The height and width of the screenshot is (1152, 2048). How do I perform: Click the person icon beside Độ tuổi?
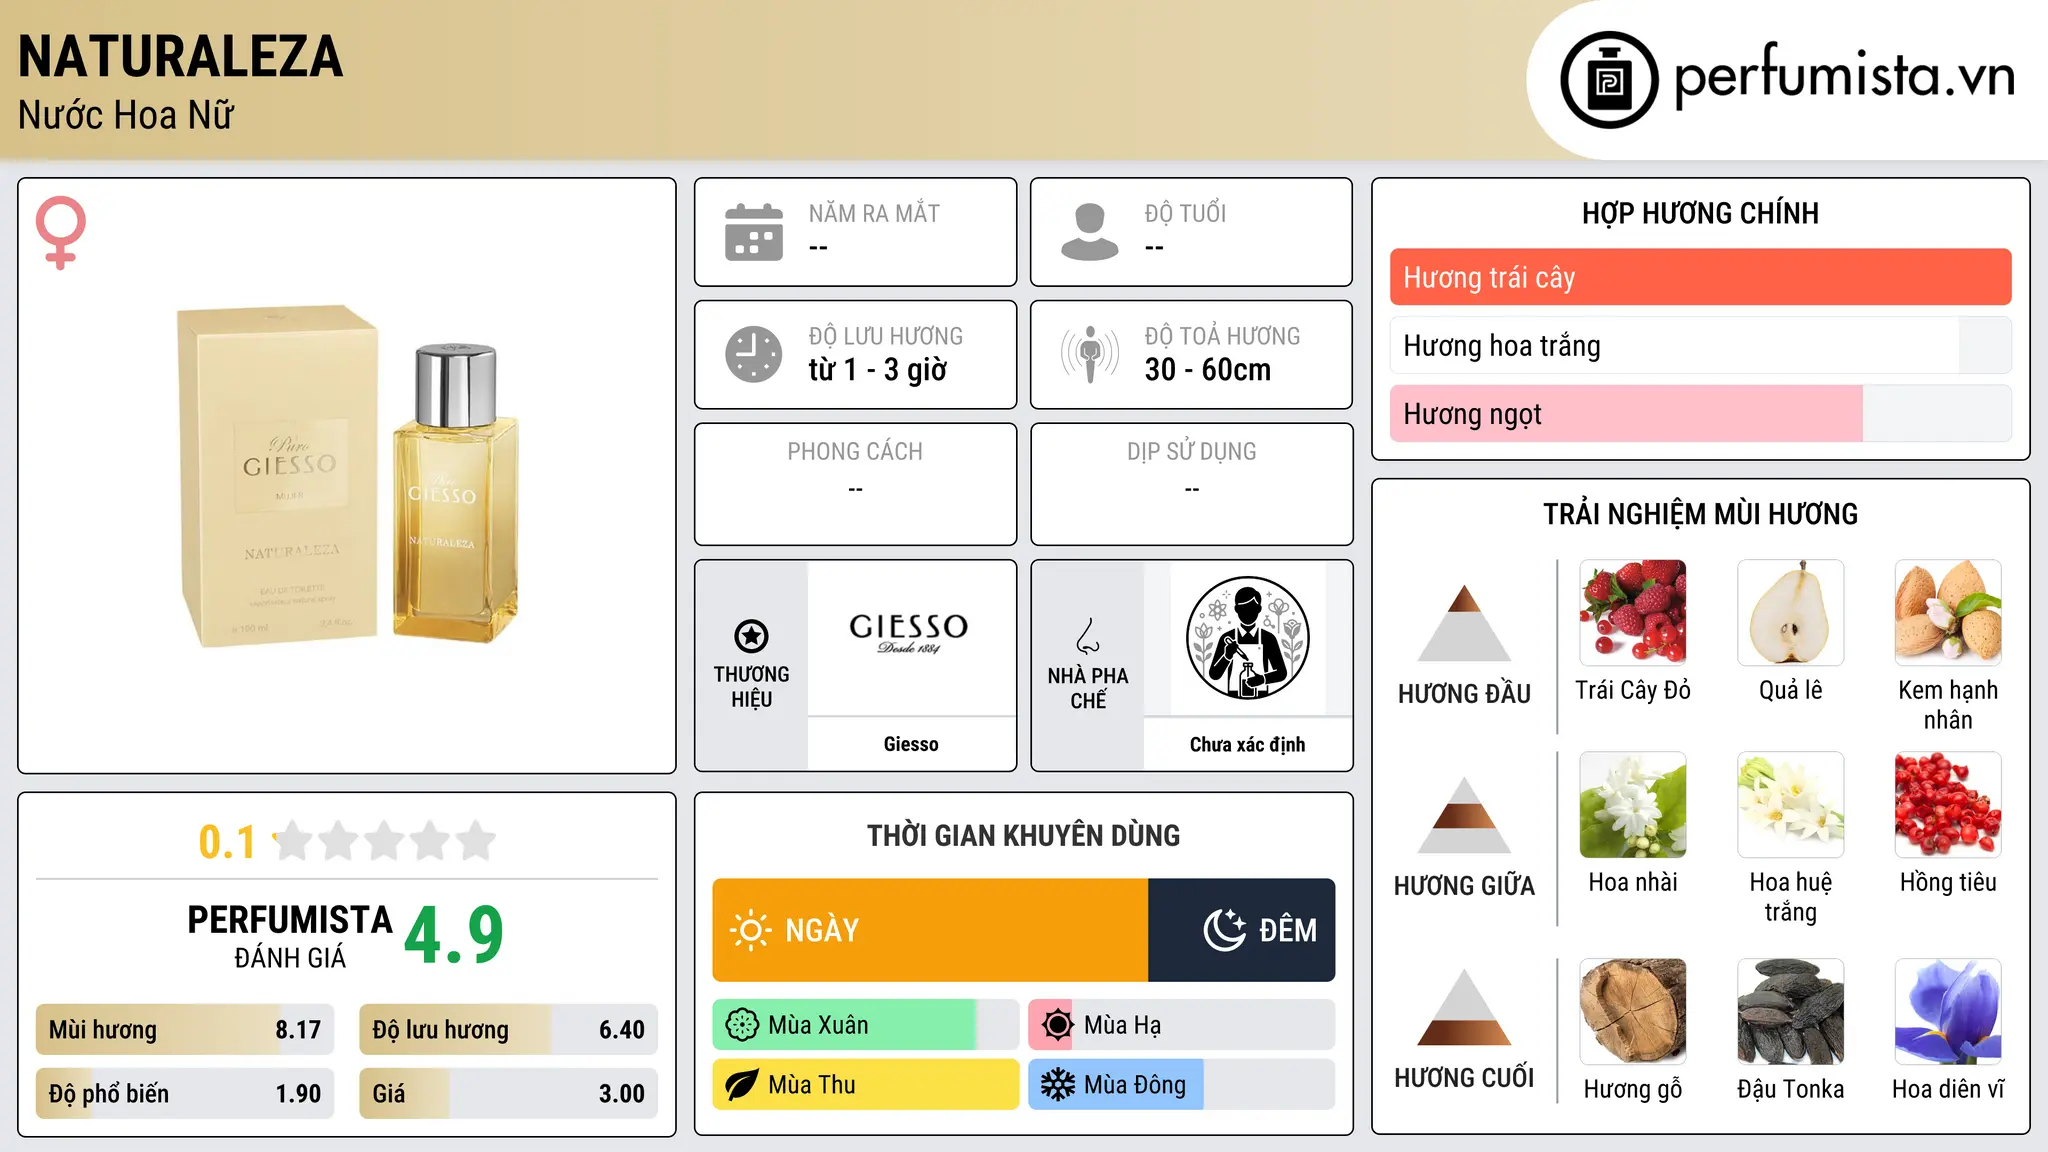[1090, 232]
